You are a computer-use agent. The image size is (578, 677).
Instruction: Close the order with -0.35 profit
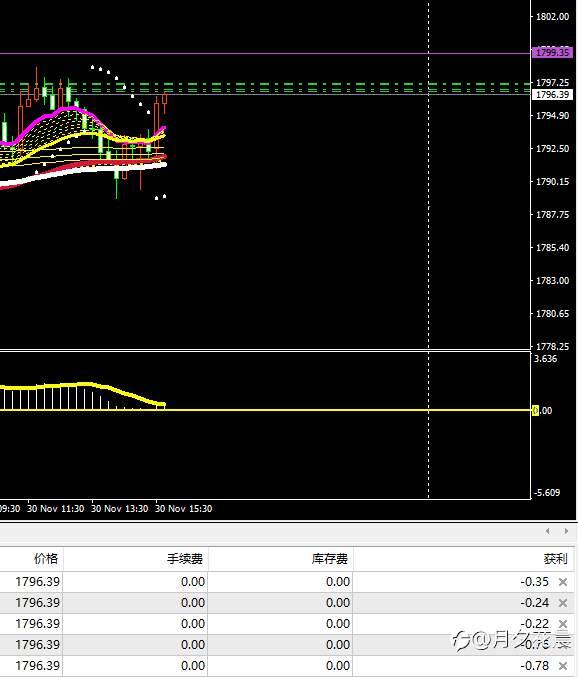click(x=562, y=582)
